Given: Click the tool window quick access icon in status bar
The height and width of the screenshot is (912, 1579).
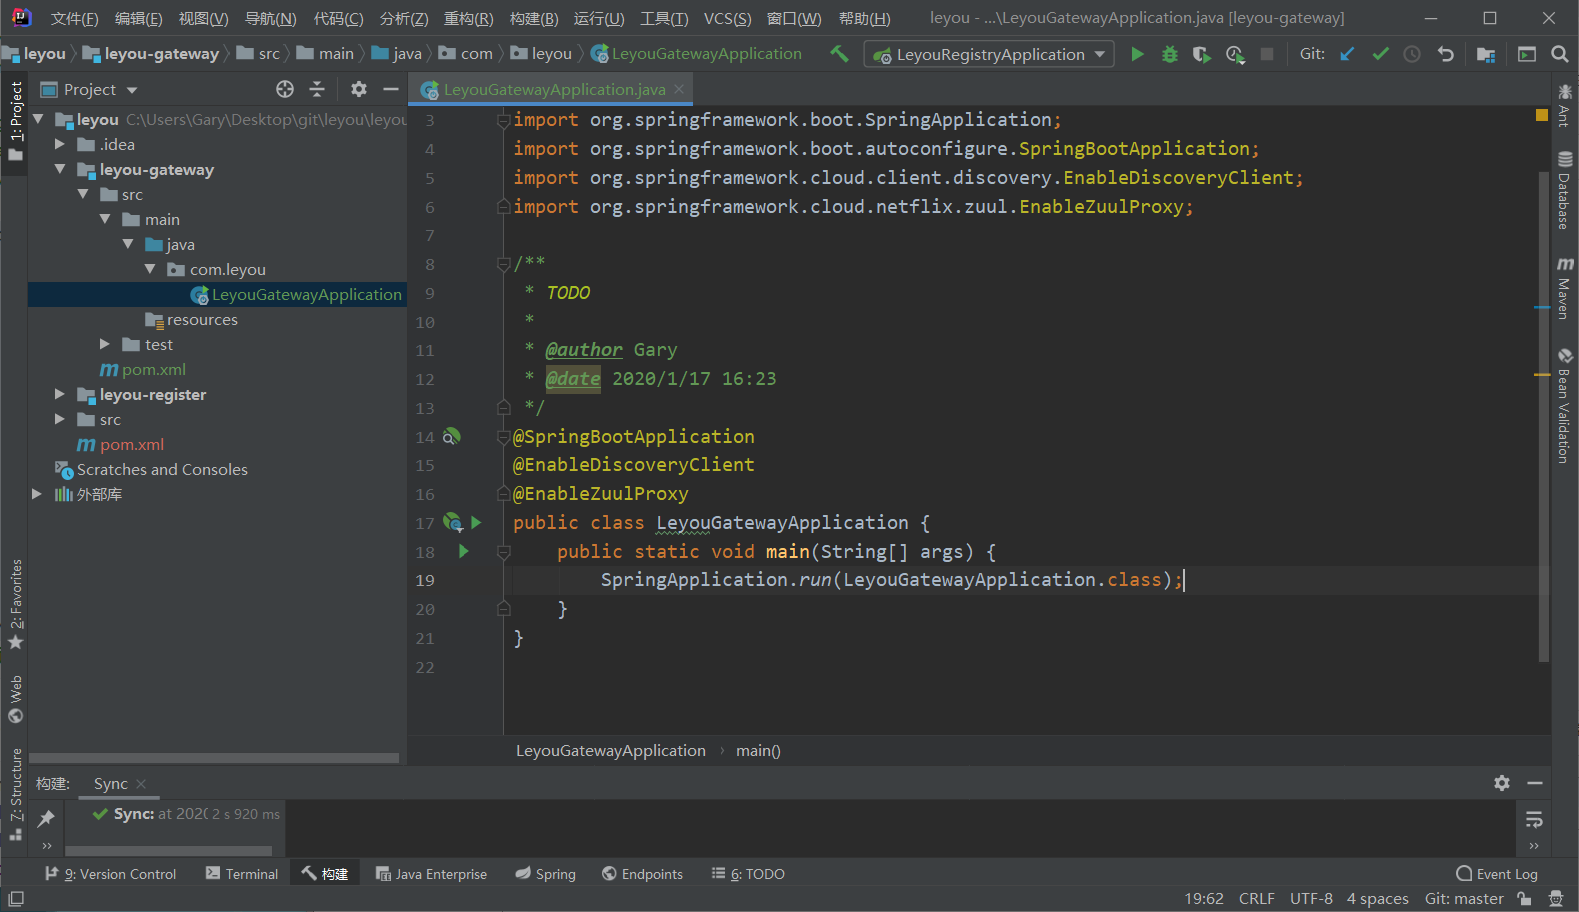Looking at the screenshot, I should (x=16, y=899).
